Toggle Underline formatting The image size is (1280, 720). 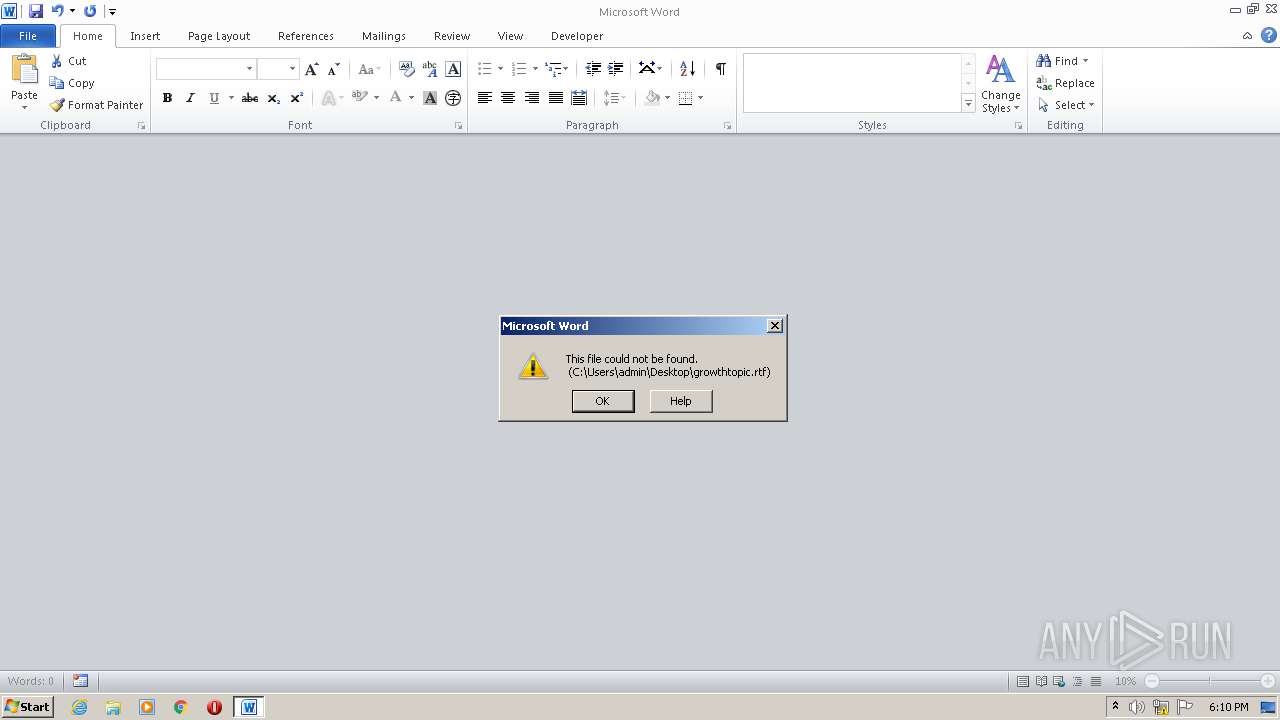[214, 98]
